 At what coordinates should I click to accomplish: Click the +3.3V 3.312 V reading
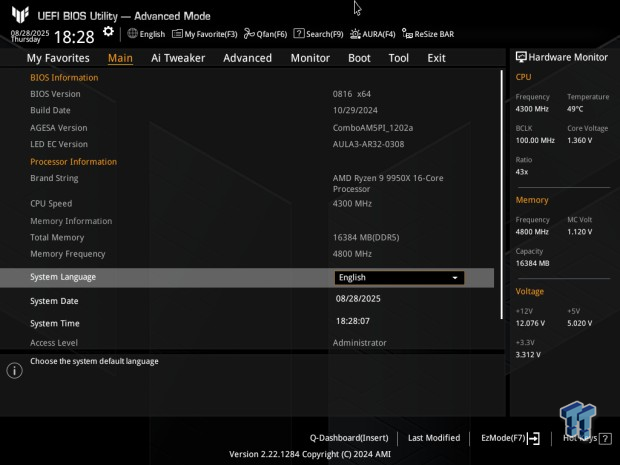pyautogui.click(x=528, y=355)
